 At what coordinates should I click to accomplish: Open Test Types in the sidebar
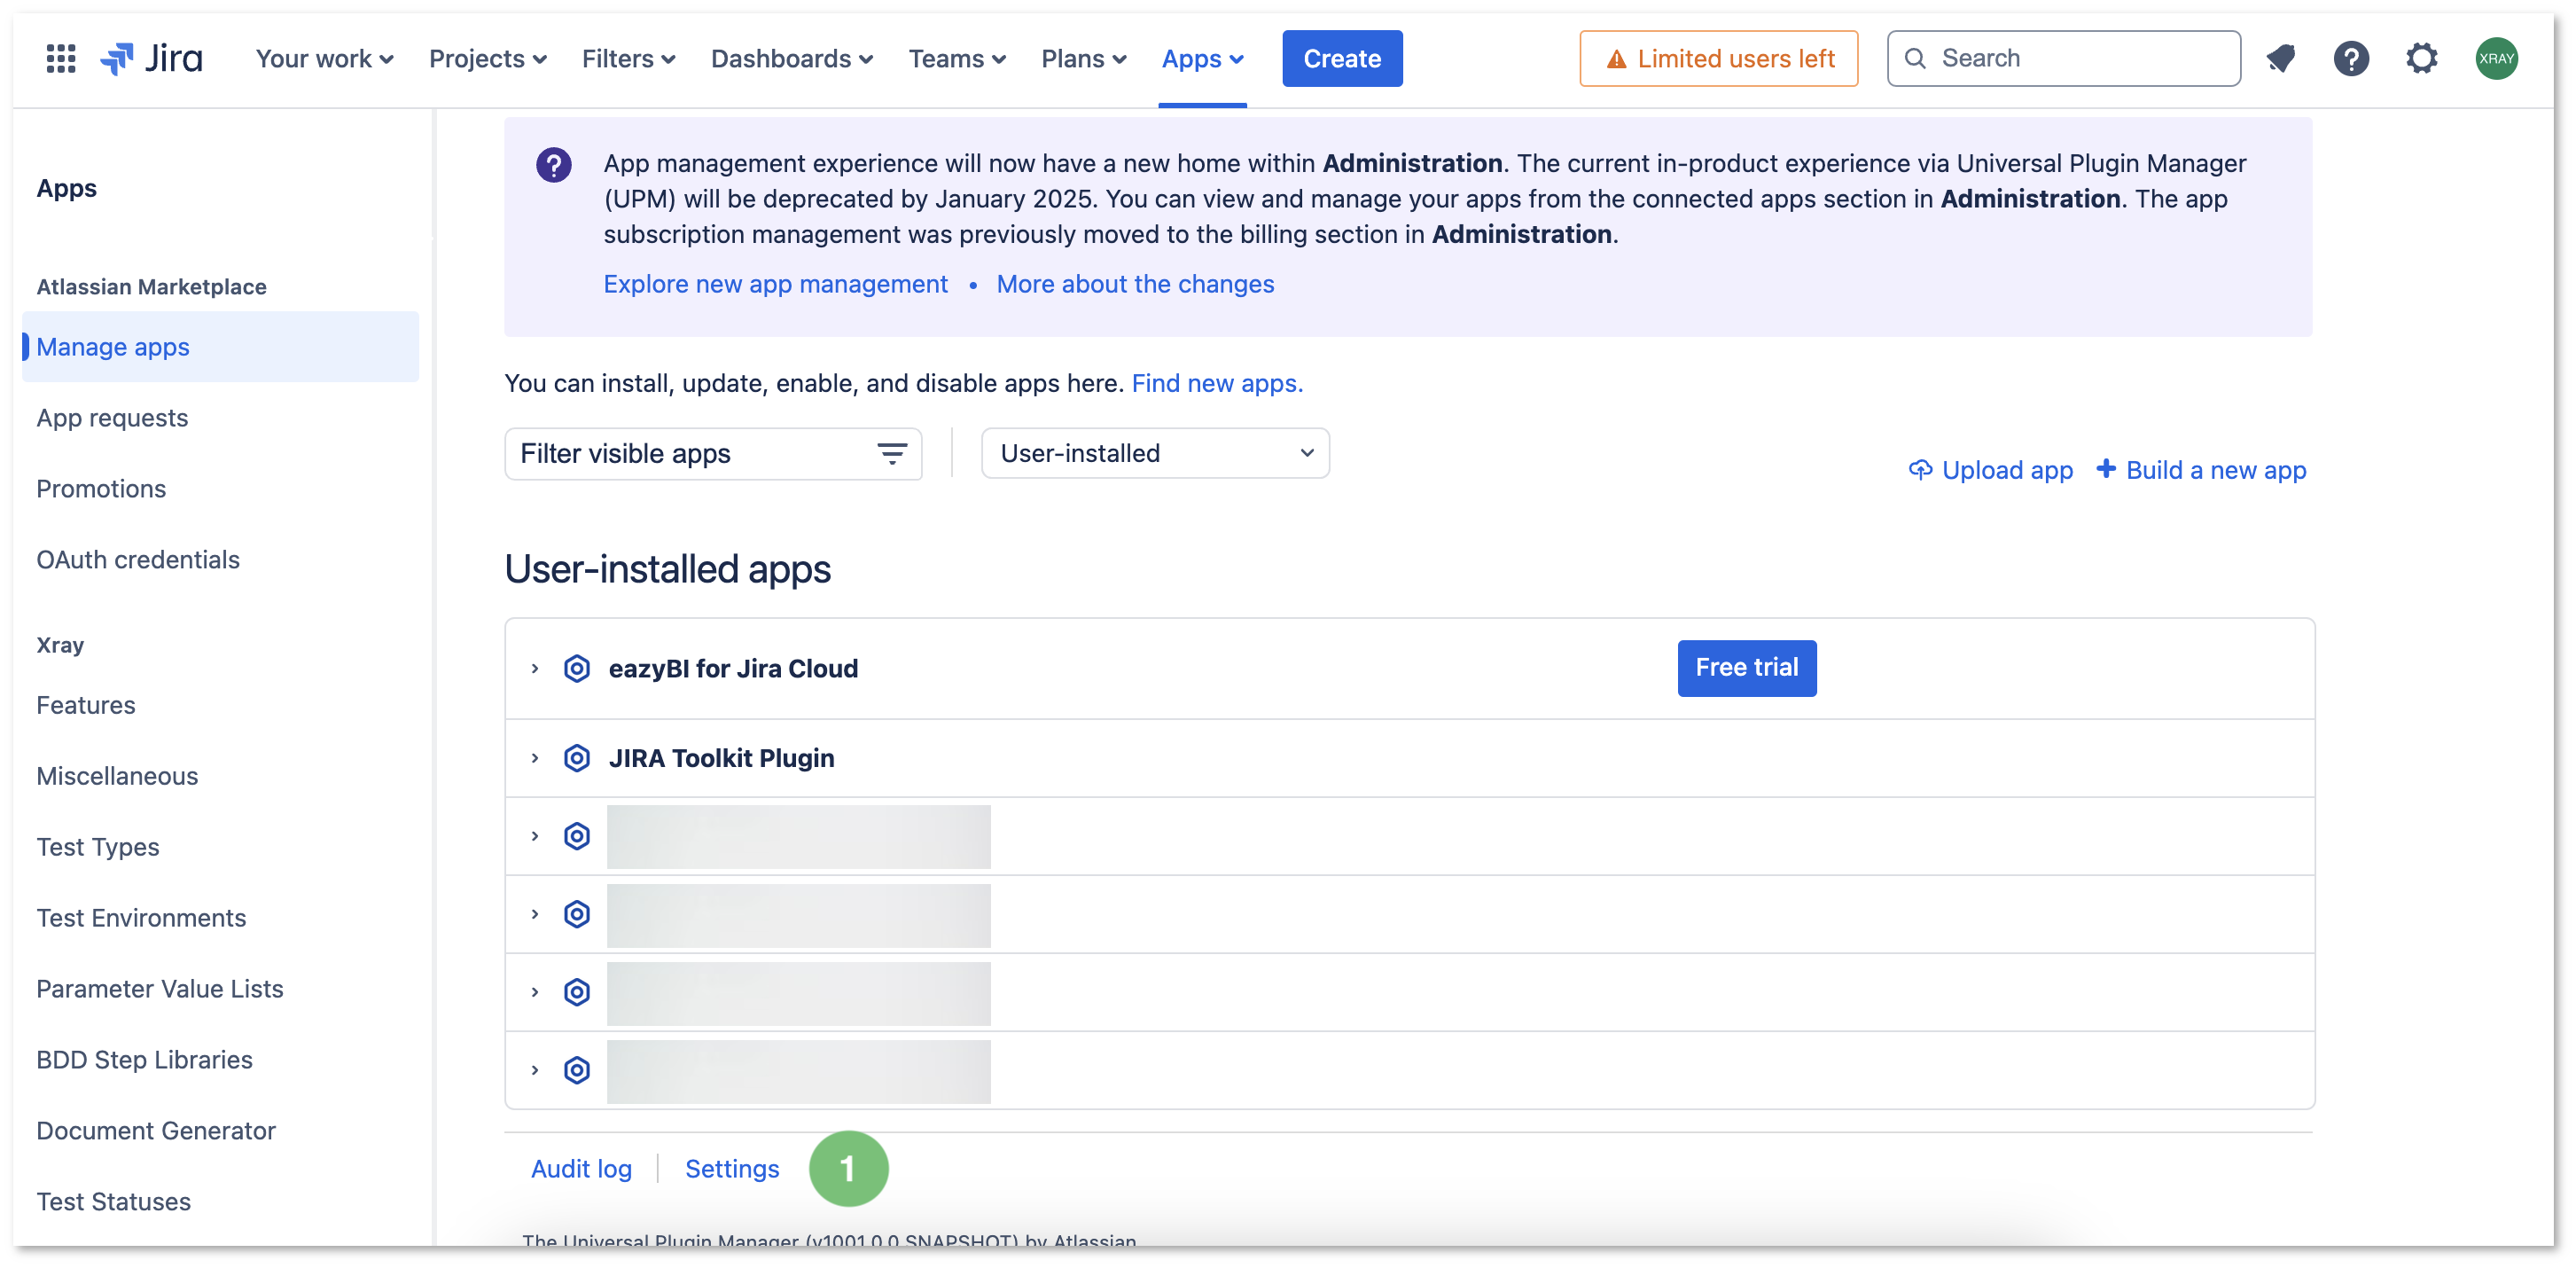(x=98, y=847)
